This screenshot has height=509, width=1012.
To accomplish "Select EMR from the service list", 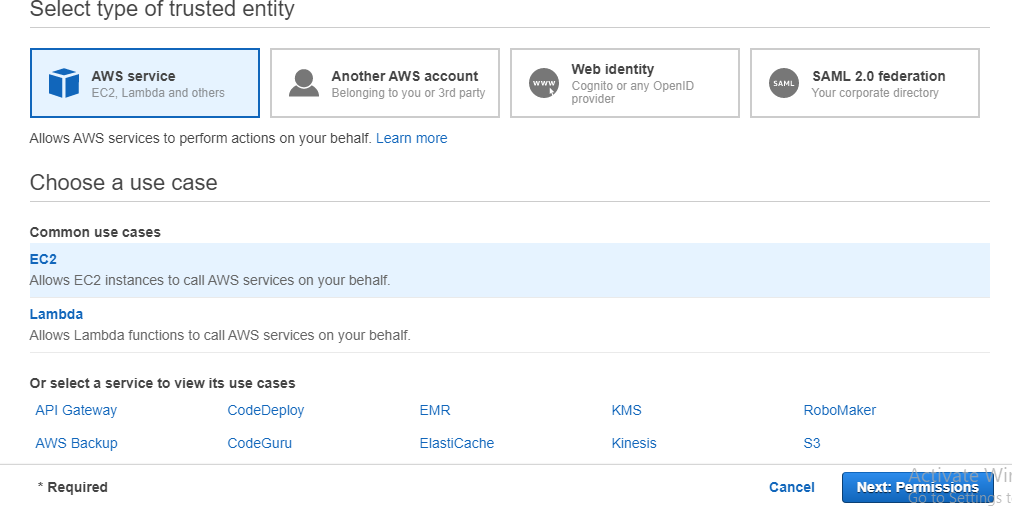I will (435, 410).
